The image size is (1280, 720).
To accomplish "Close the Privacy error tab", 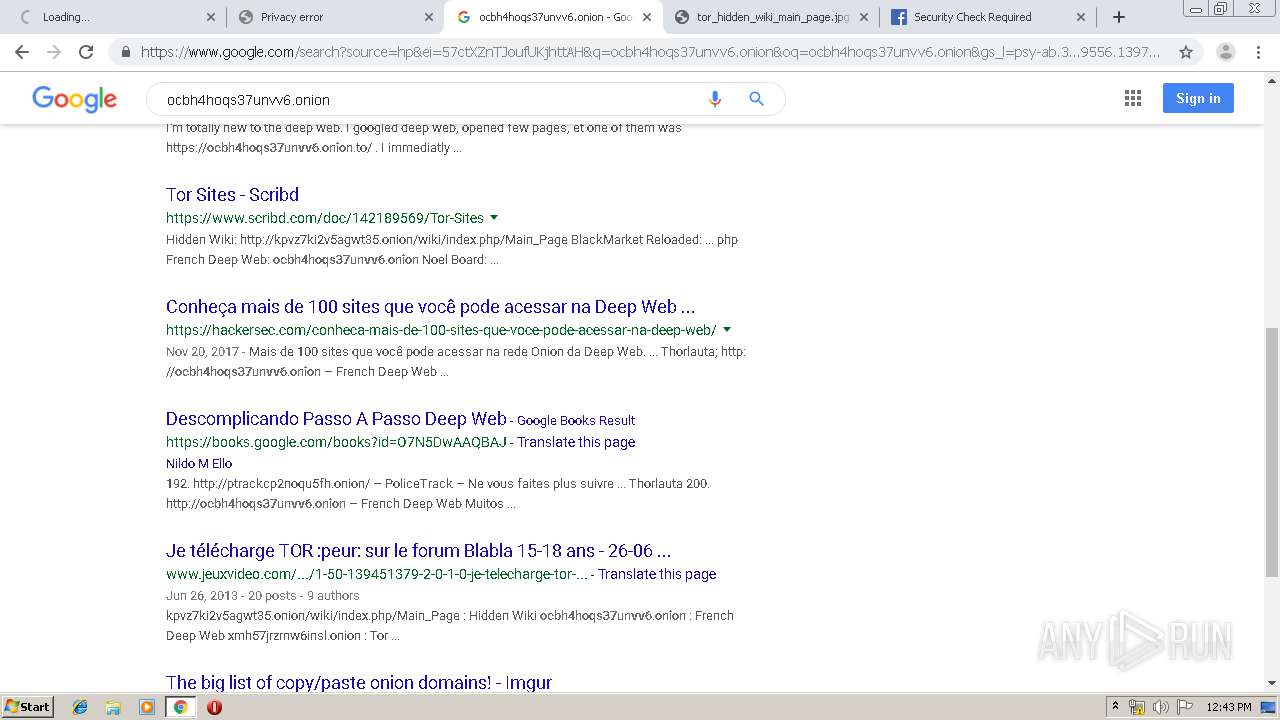I will pos(428,17).
